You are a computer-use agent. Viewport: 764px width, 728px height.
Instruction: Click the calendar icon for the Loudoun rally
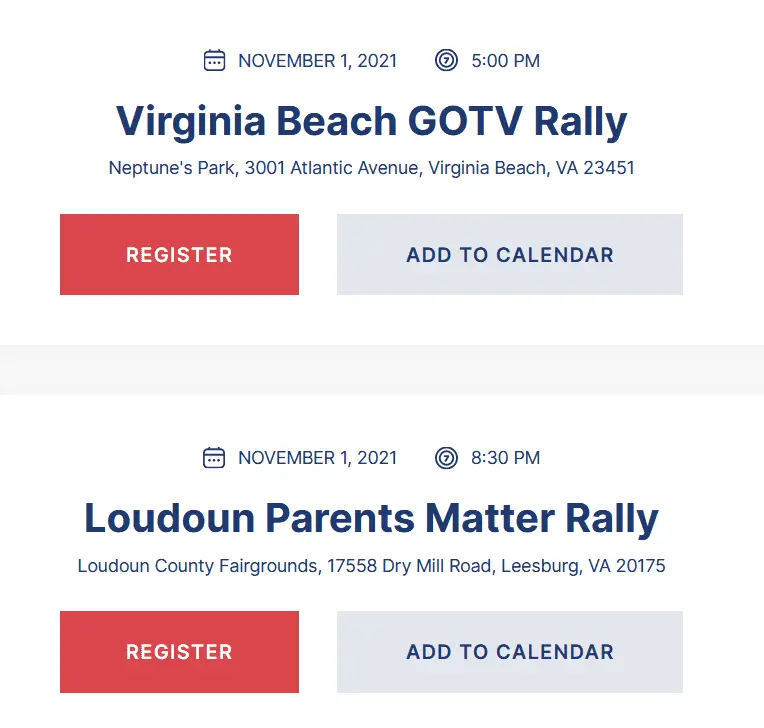(214, 458)
